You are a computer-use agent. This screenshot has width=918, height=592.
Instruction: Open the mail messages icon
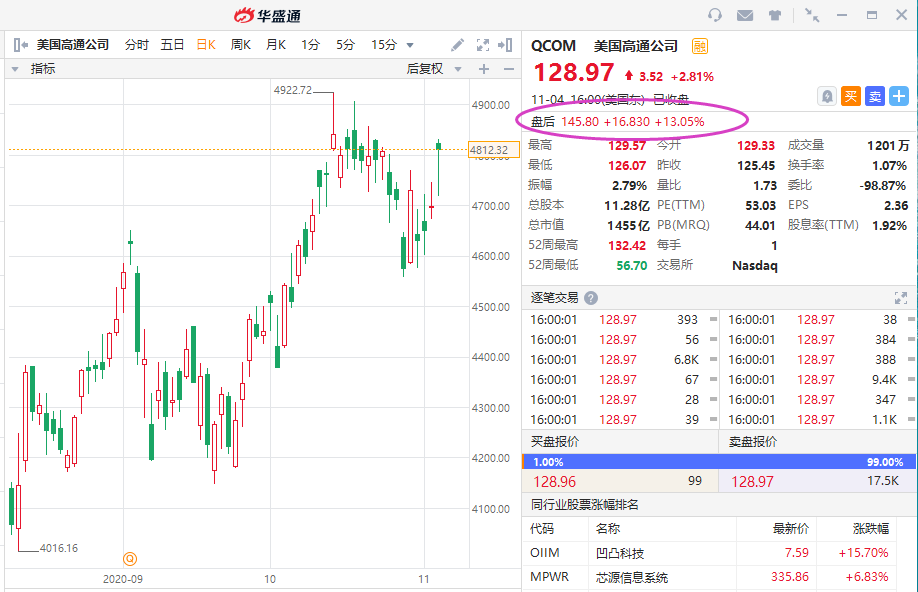point(745,15)
